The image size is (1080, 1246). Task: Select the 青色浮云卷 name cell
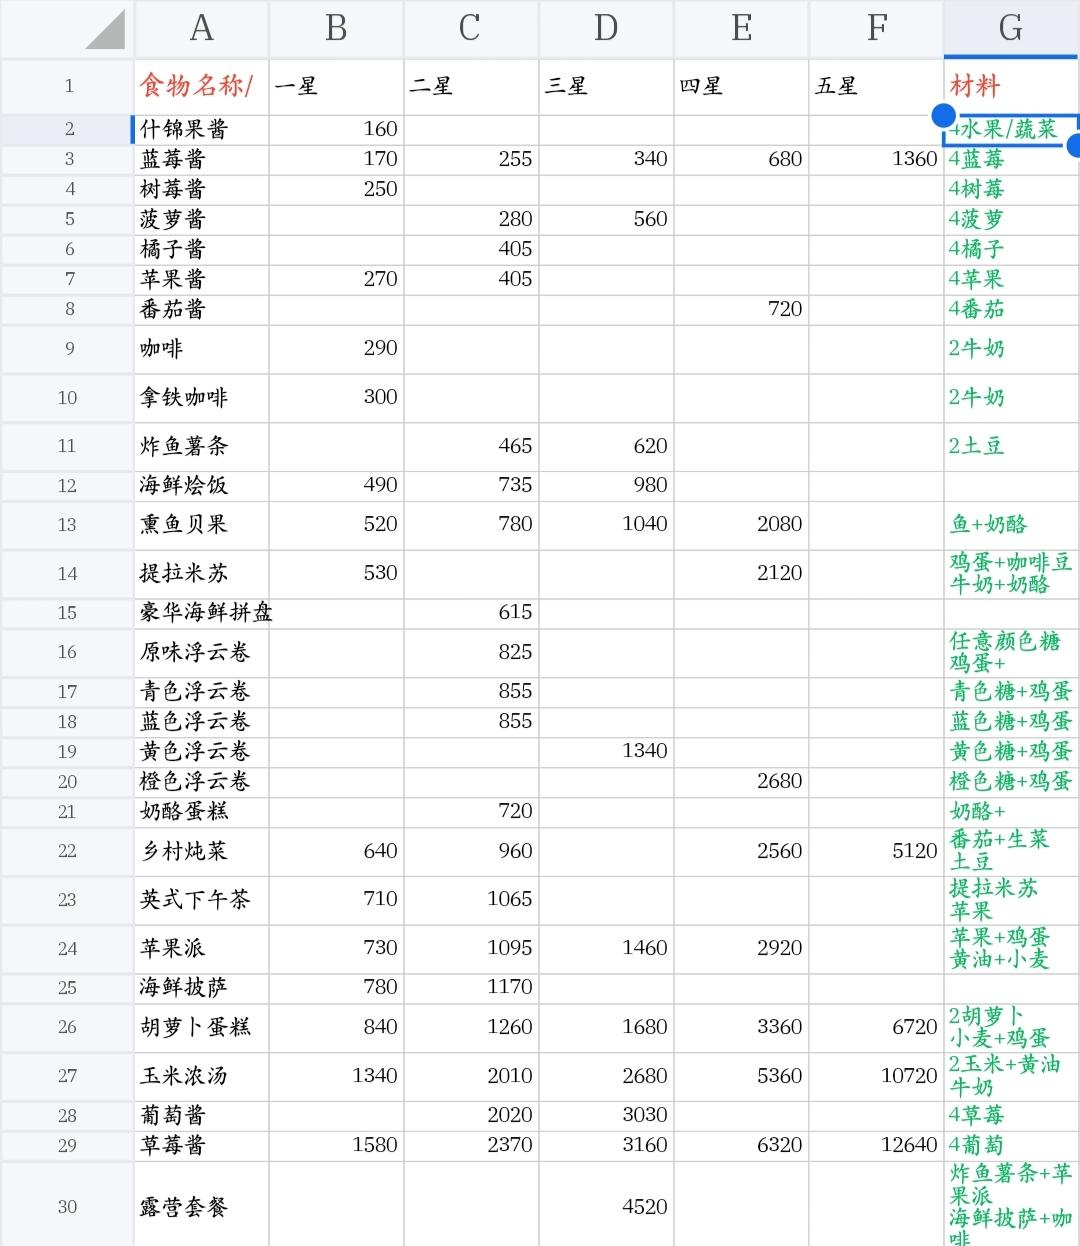201,692
